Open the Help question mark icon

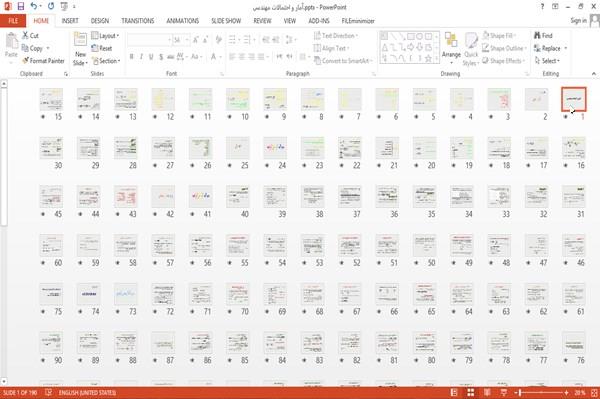click(542, 7)
